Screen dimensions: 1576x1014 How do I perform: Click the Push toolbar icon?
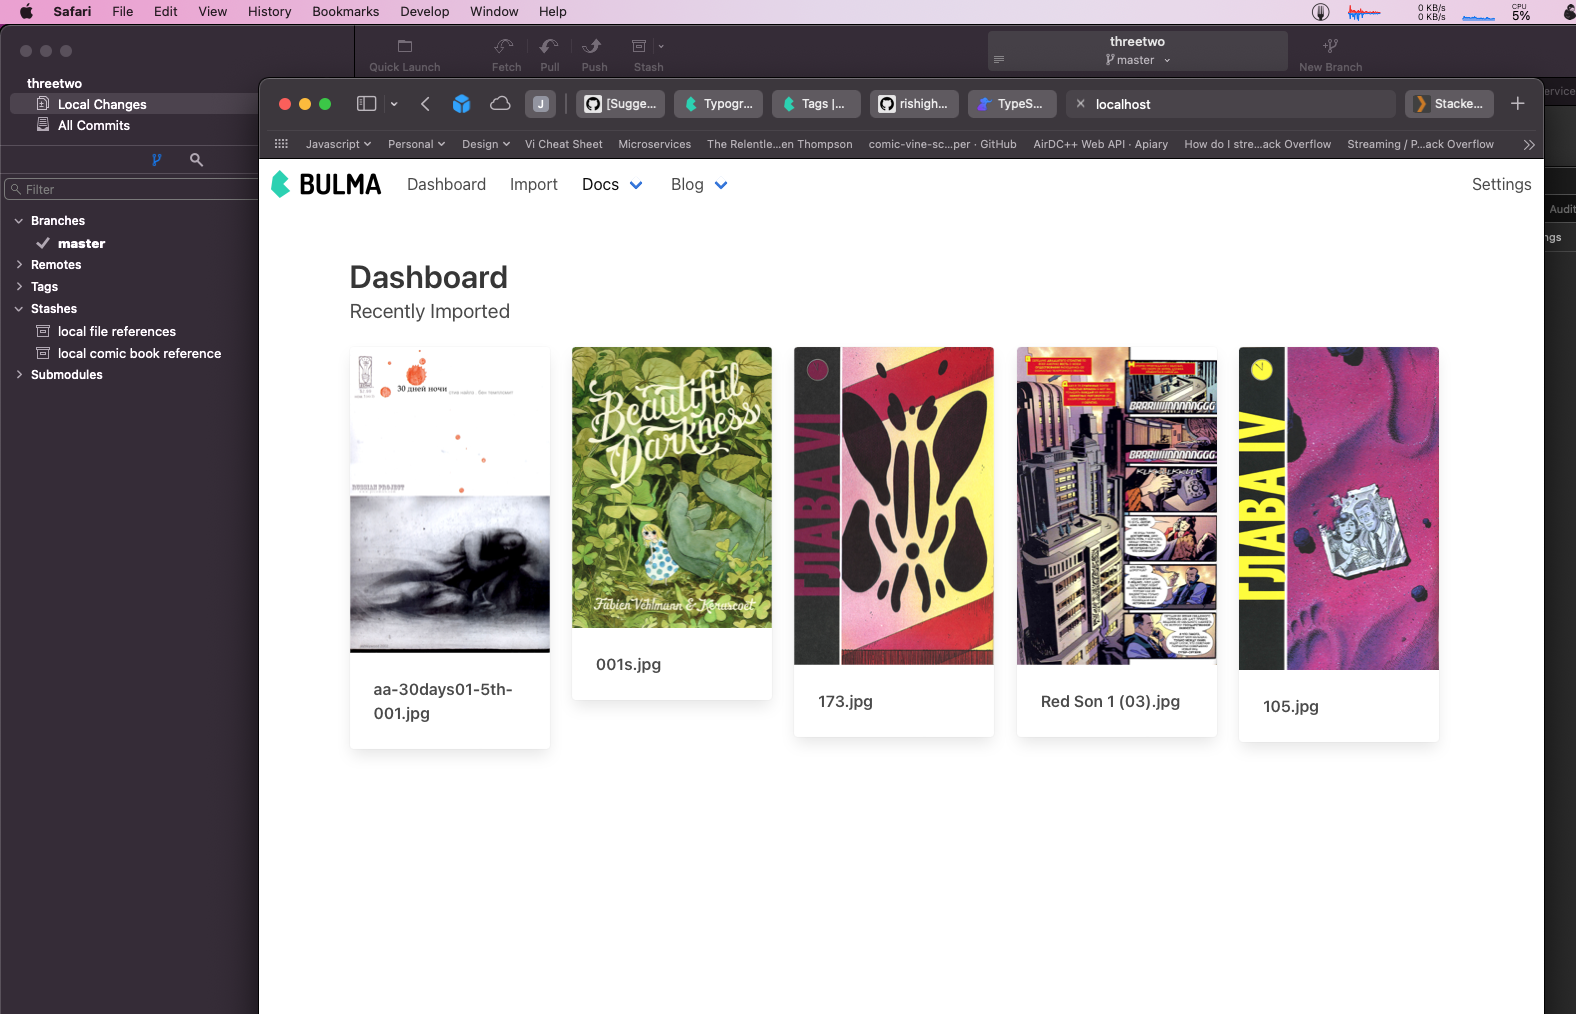[x=593, y=47]
